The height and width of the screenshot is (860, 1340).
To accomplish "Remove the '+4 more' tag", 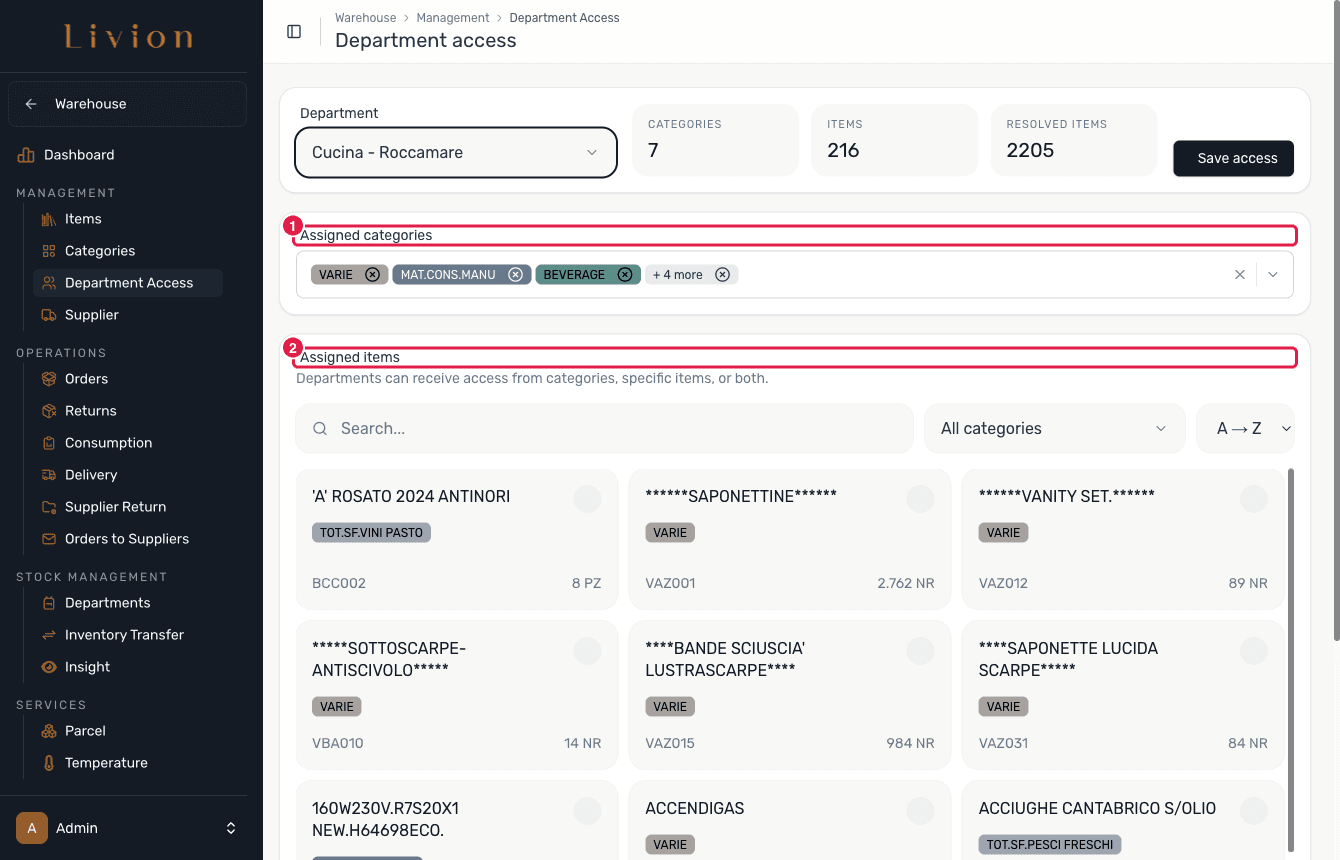I will click(722, 275).
